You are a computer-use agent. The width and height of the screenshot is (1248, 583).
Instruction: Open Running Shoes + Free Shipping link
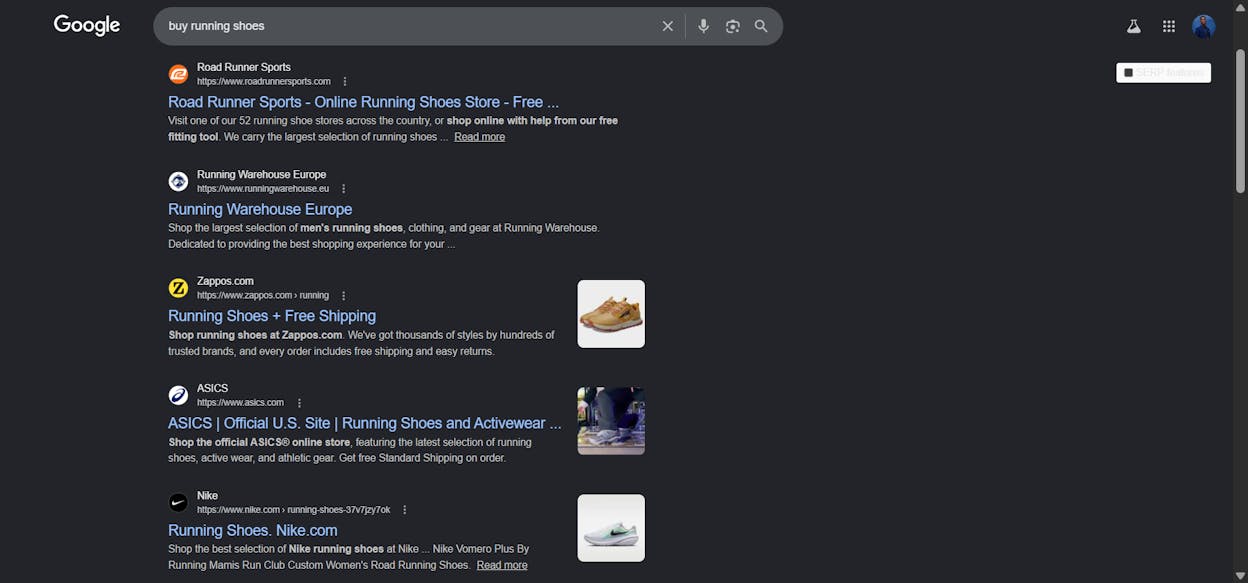tap(272, 316)
